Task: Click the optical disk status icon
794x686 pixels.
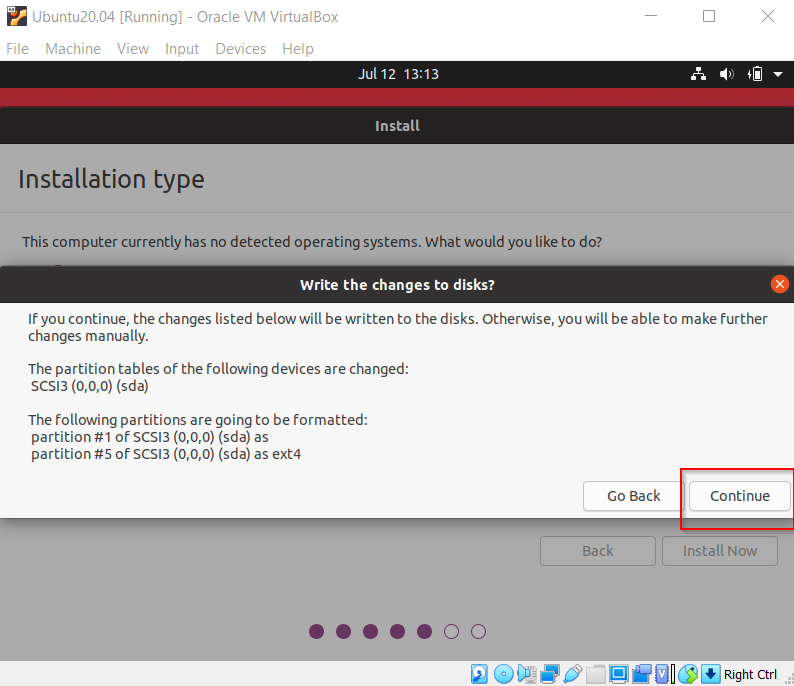Action: (x=504, y=674)
